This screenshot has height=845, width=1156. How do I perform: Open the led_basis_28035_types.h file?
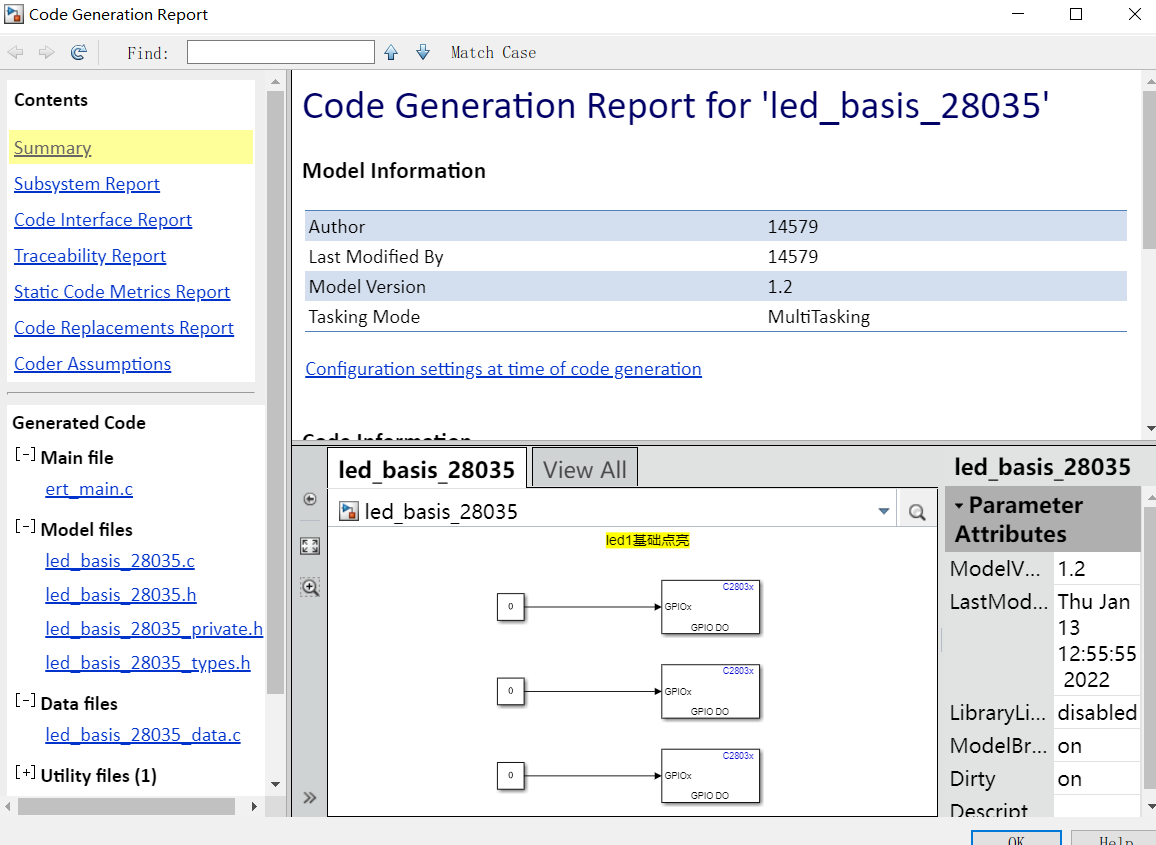tap(147, 663)
